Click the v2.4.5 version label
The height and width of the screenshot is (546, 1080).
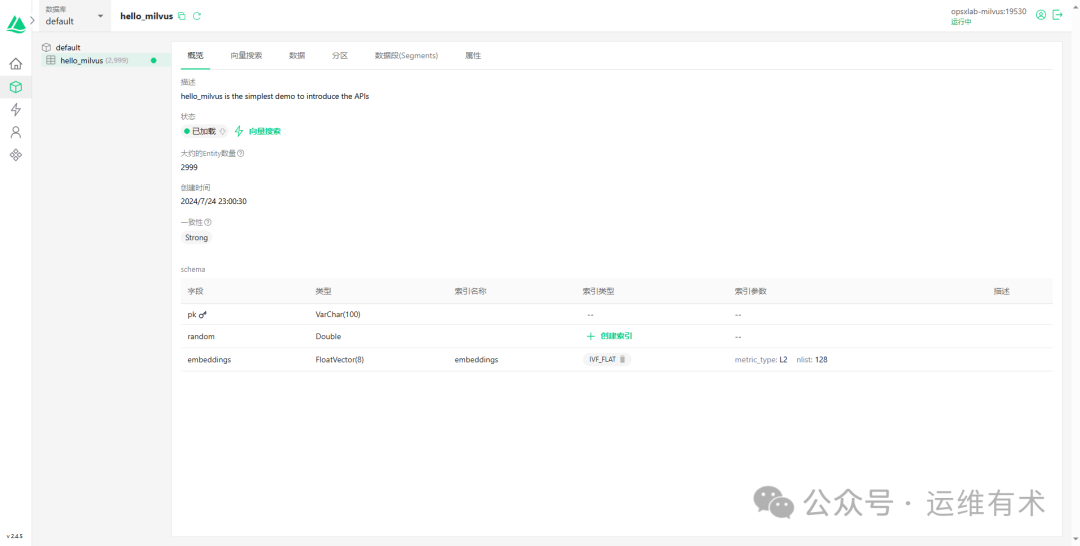click(14, 536)
